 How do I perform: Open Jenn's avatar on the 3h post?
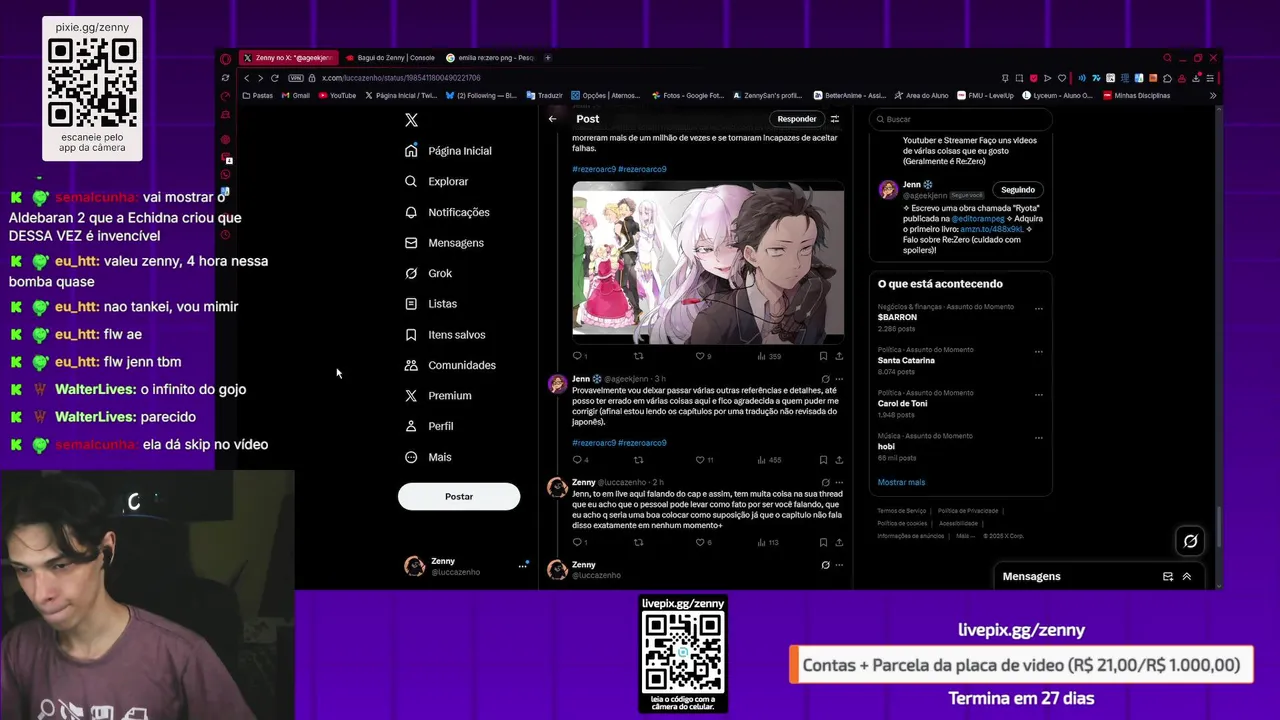[x=557, y=384]
